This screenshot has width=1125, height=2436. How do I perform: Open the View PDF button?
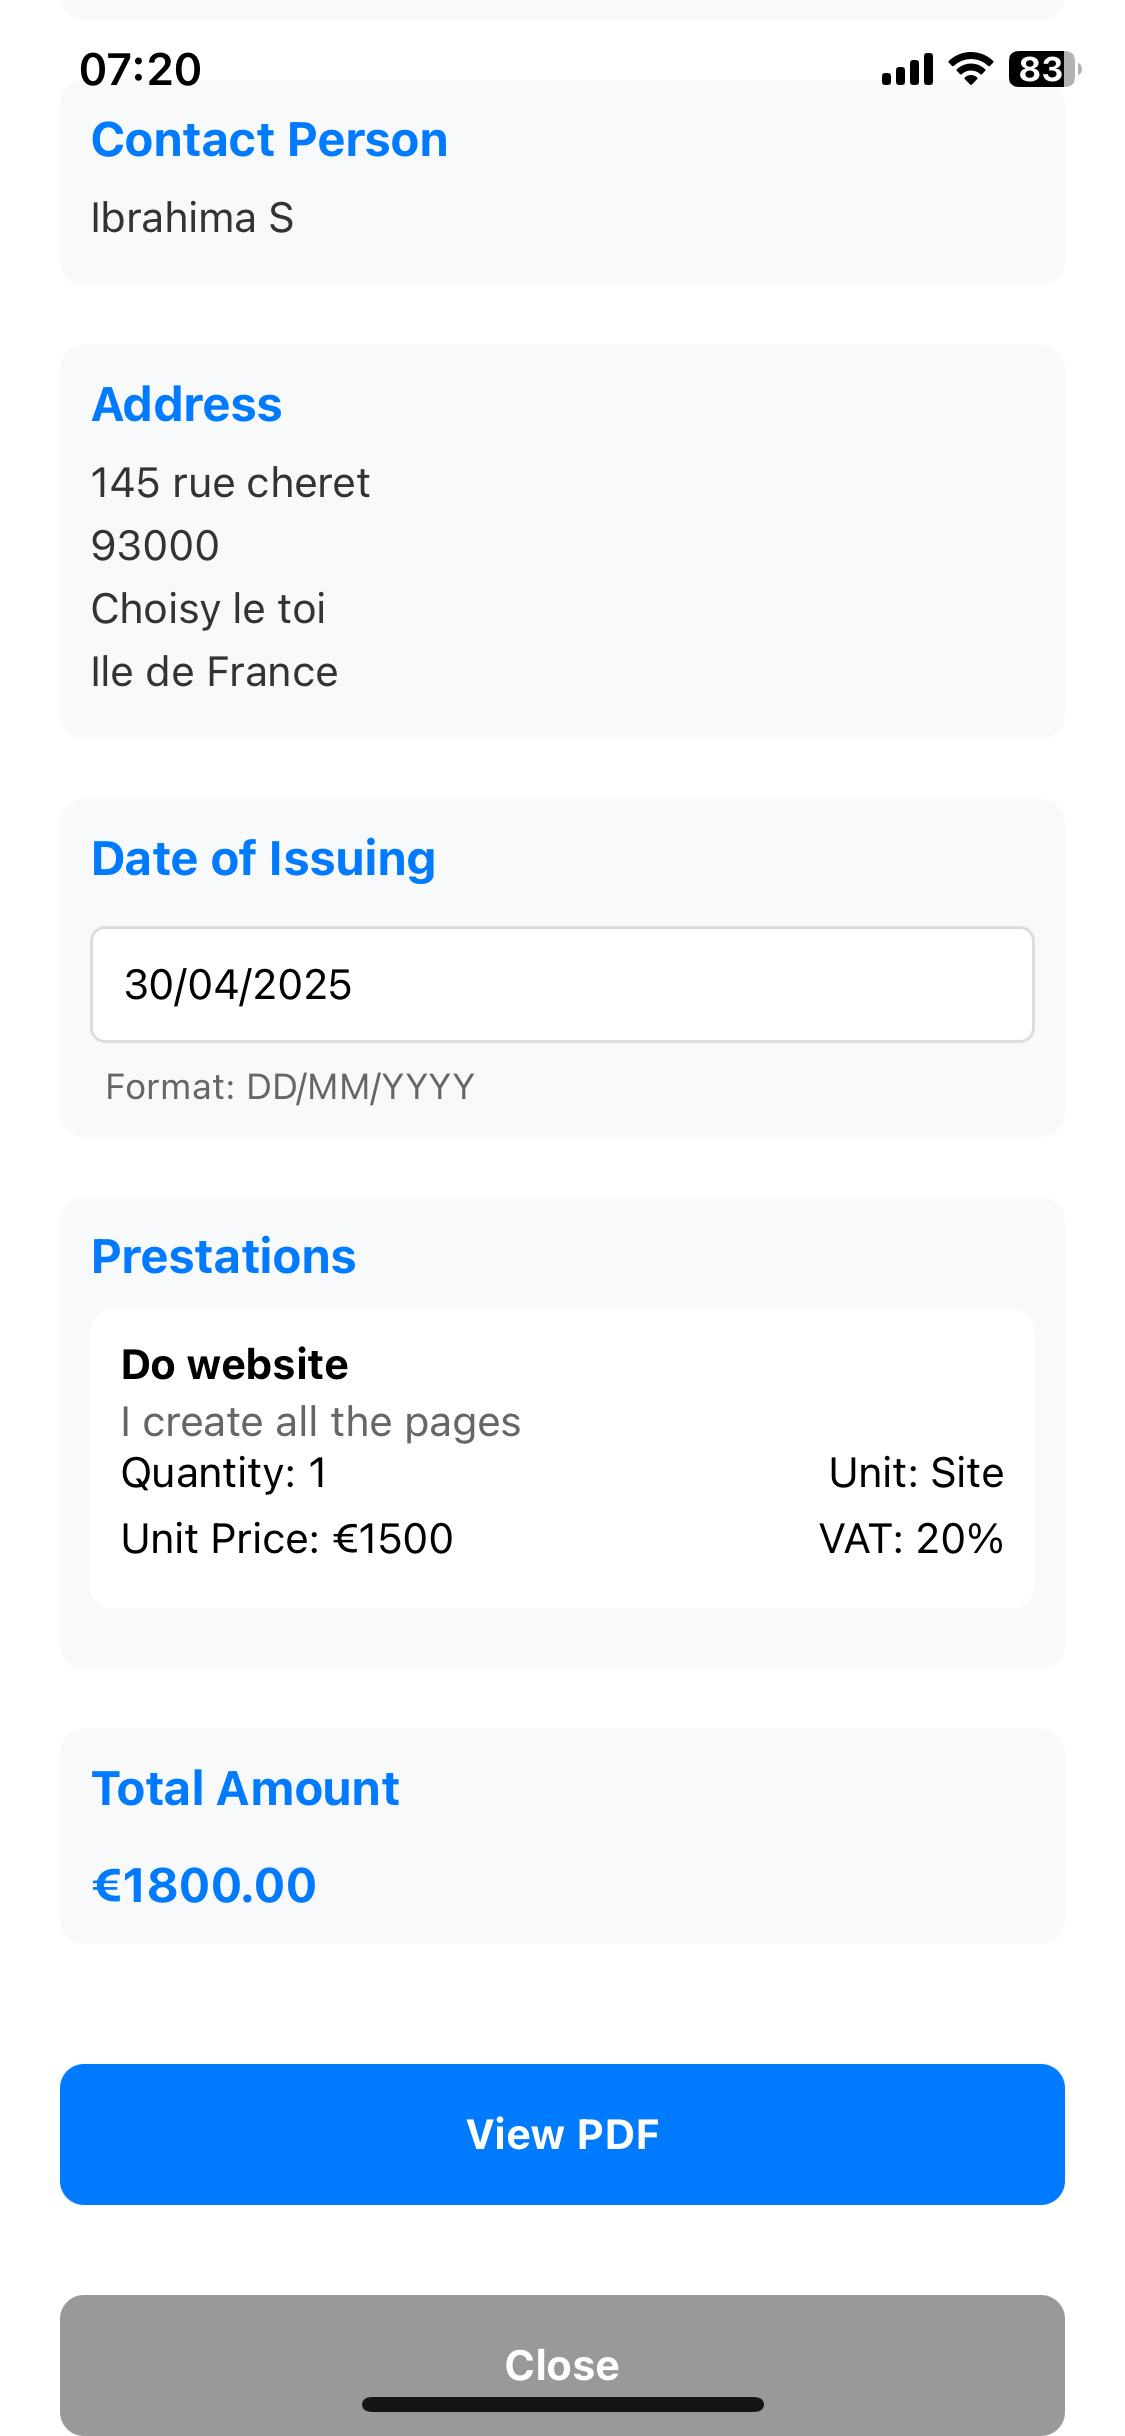click(x=562, y=2134)
